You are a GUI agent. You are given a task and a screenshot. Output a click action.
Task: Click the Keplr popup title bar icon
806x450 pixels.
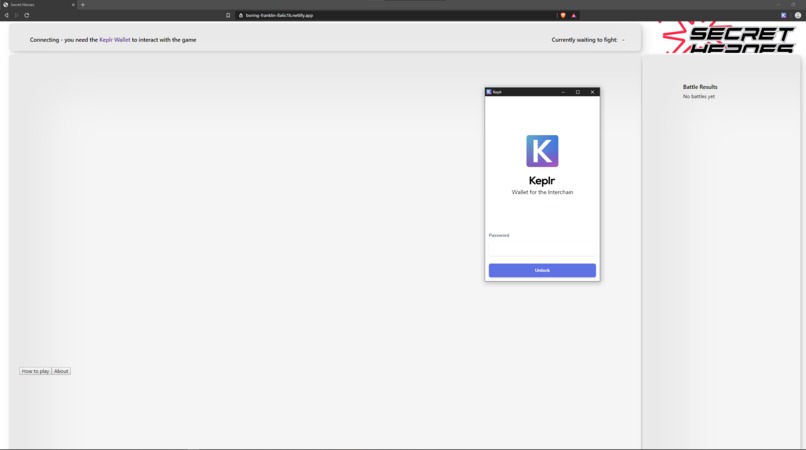(489, 92)
